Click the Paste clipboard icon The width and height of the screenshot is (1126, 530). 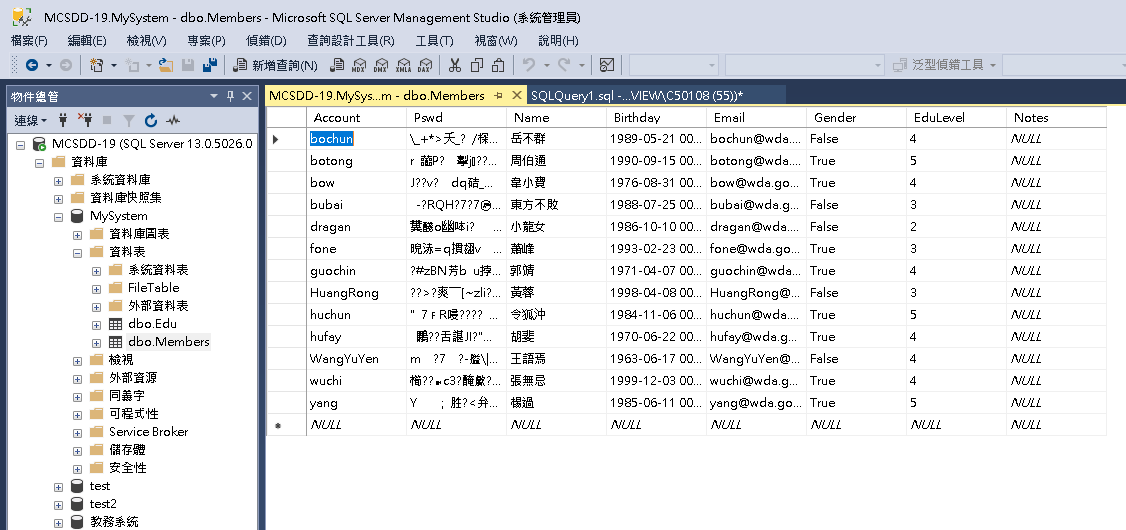coord(498,65)
